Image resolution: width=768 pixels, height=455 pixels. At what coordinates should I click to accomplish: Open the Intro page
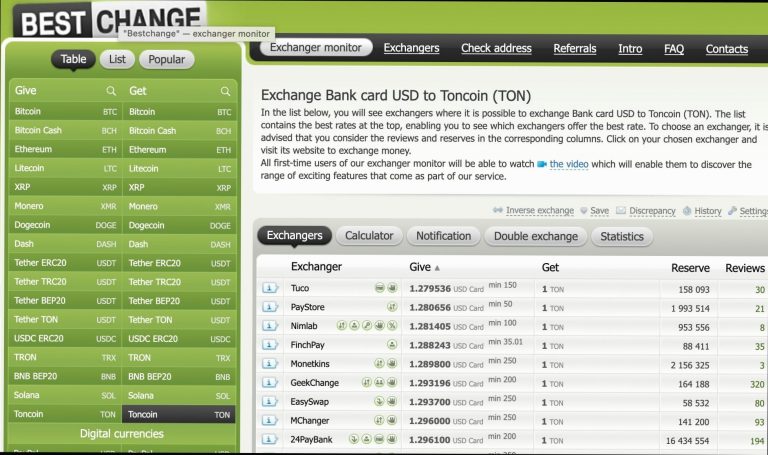pos(630,48)
